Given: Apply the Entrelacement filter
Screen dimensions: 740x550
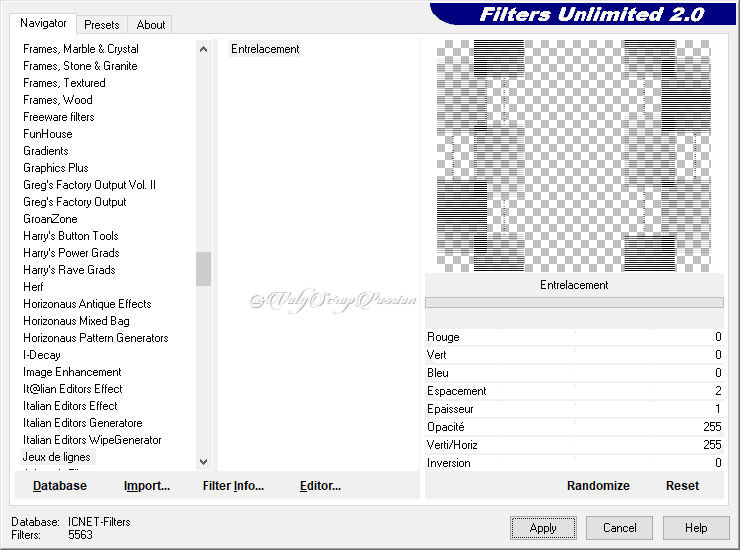Looking at the screenshot, I should click(x=543, y=528).
